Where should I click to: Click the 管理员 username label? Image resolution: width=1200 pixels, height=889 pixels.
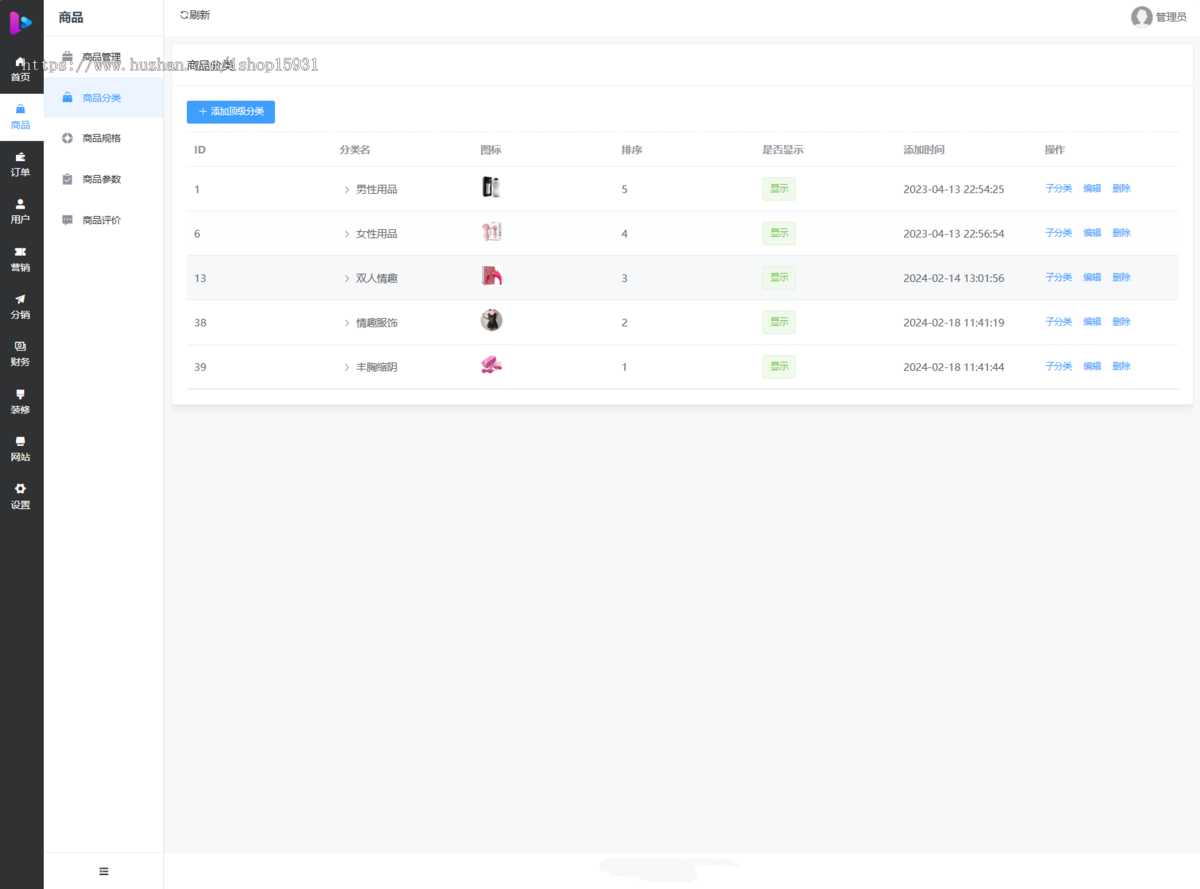click(x=1171, y=17)
